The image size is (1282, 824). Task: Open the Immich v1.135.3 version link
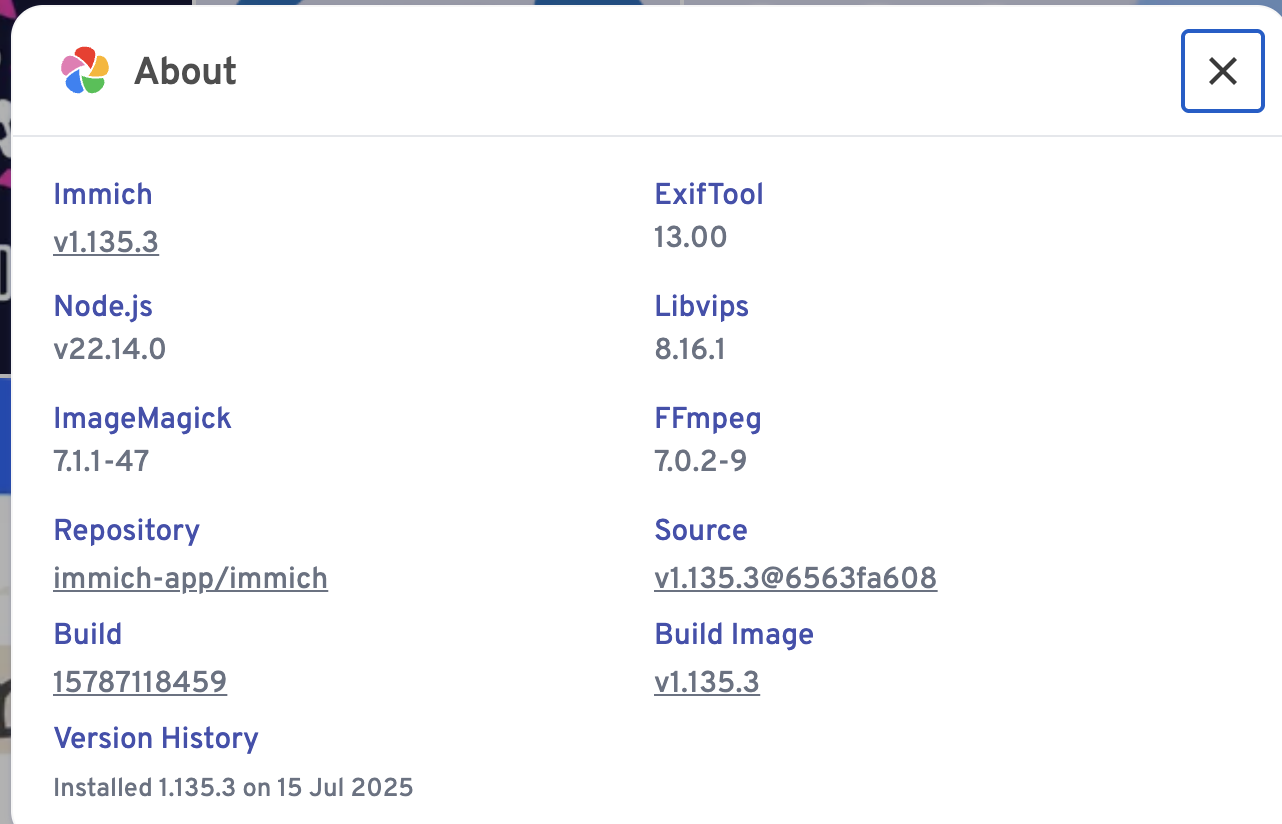pos(106,243)
